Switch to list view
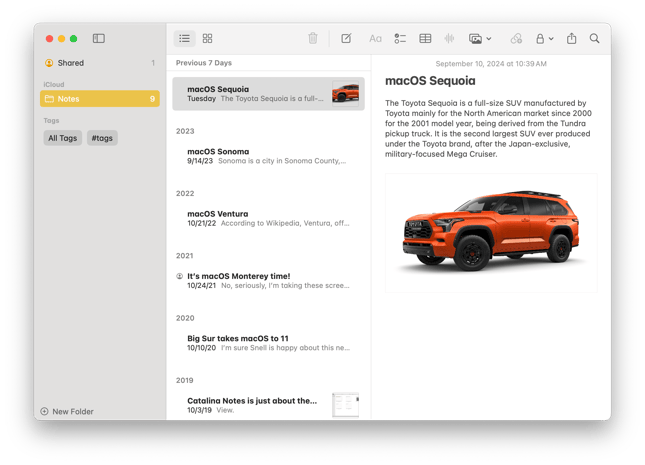The image size is (645, 465). point(184,39)
